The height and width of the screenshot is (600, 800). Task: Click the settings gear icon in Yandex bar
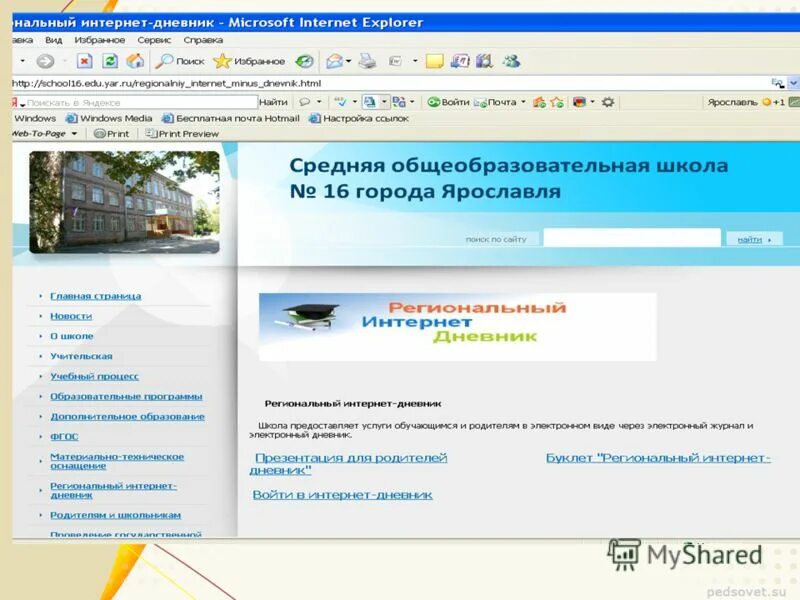(606, 100)
